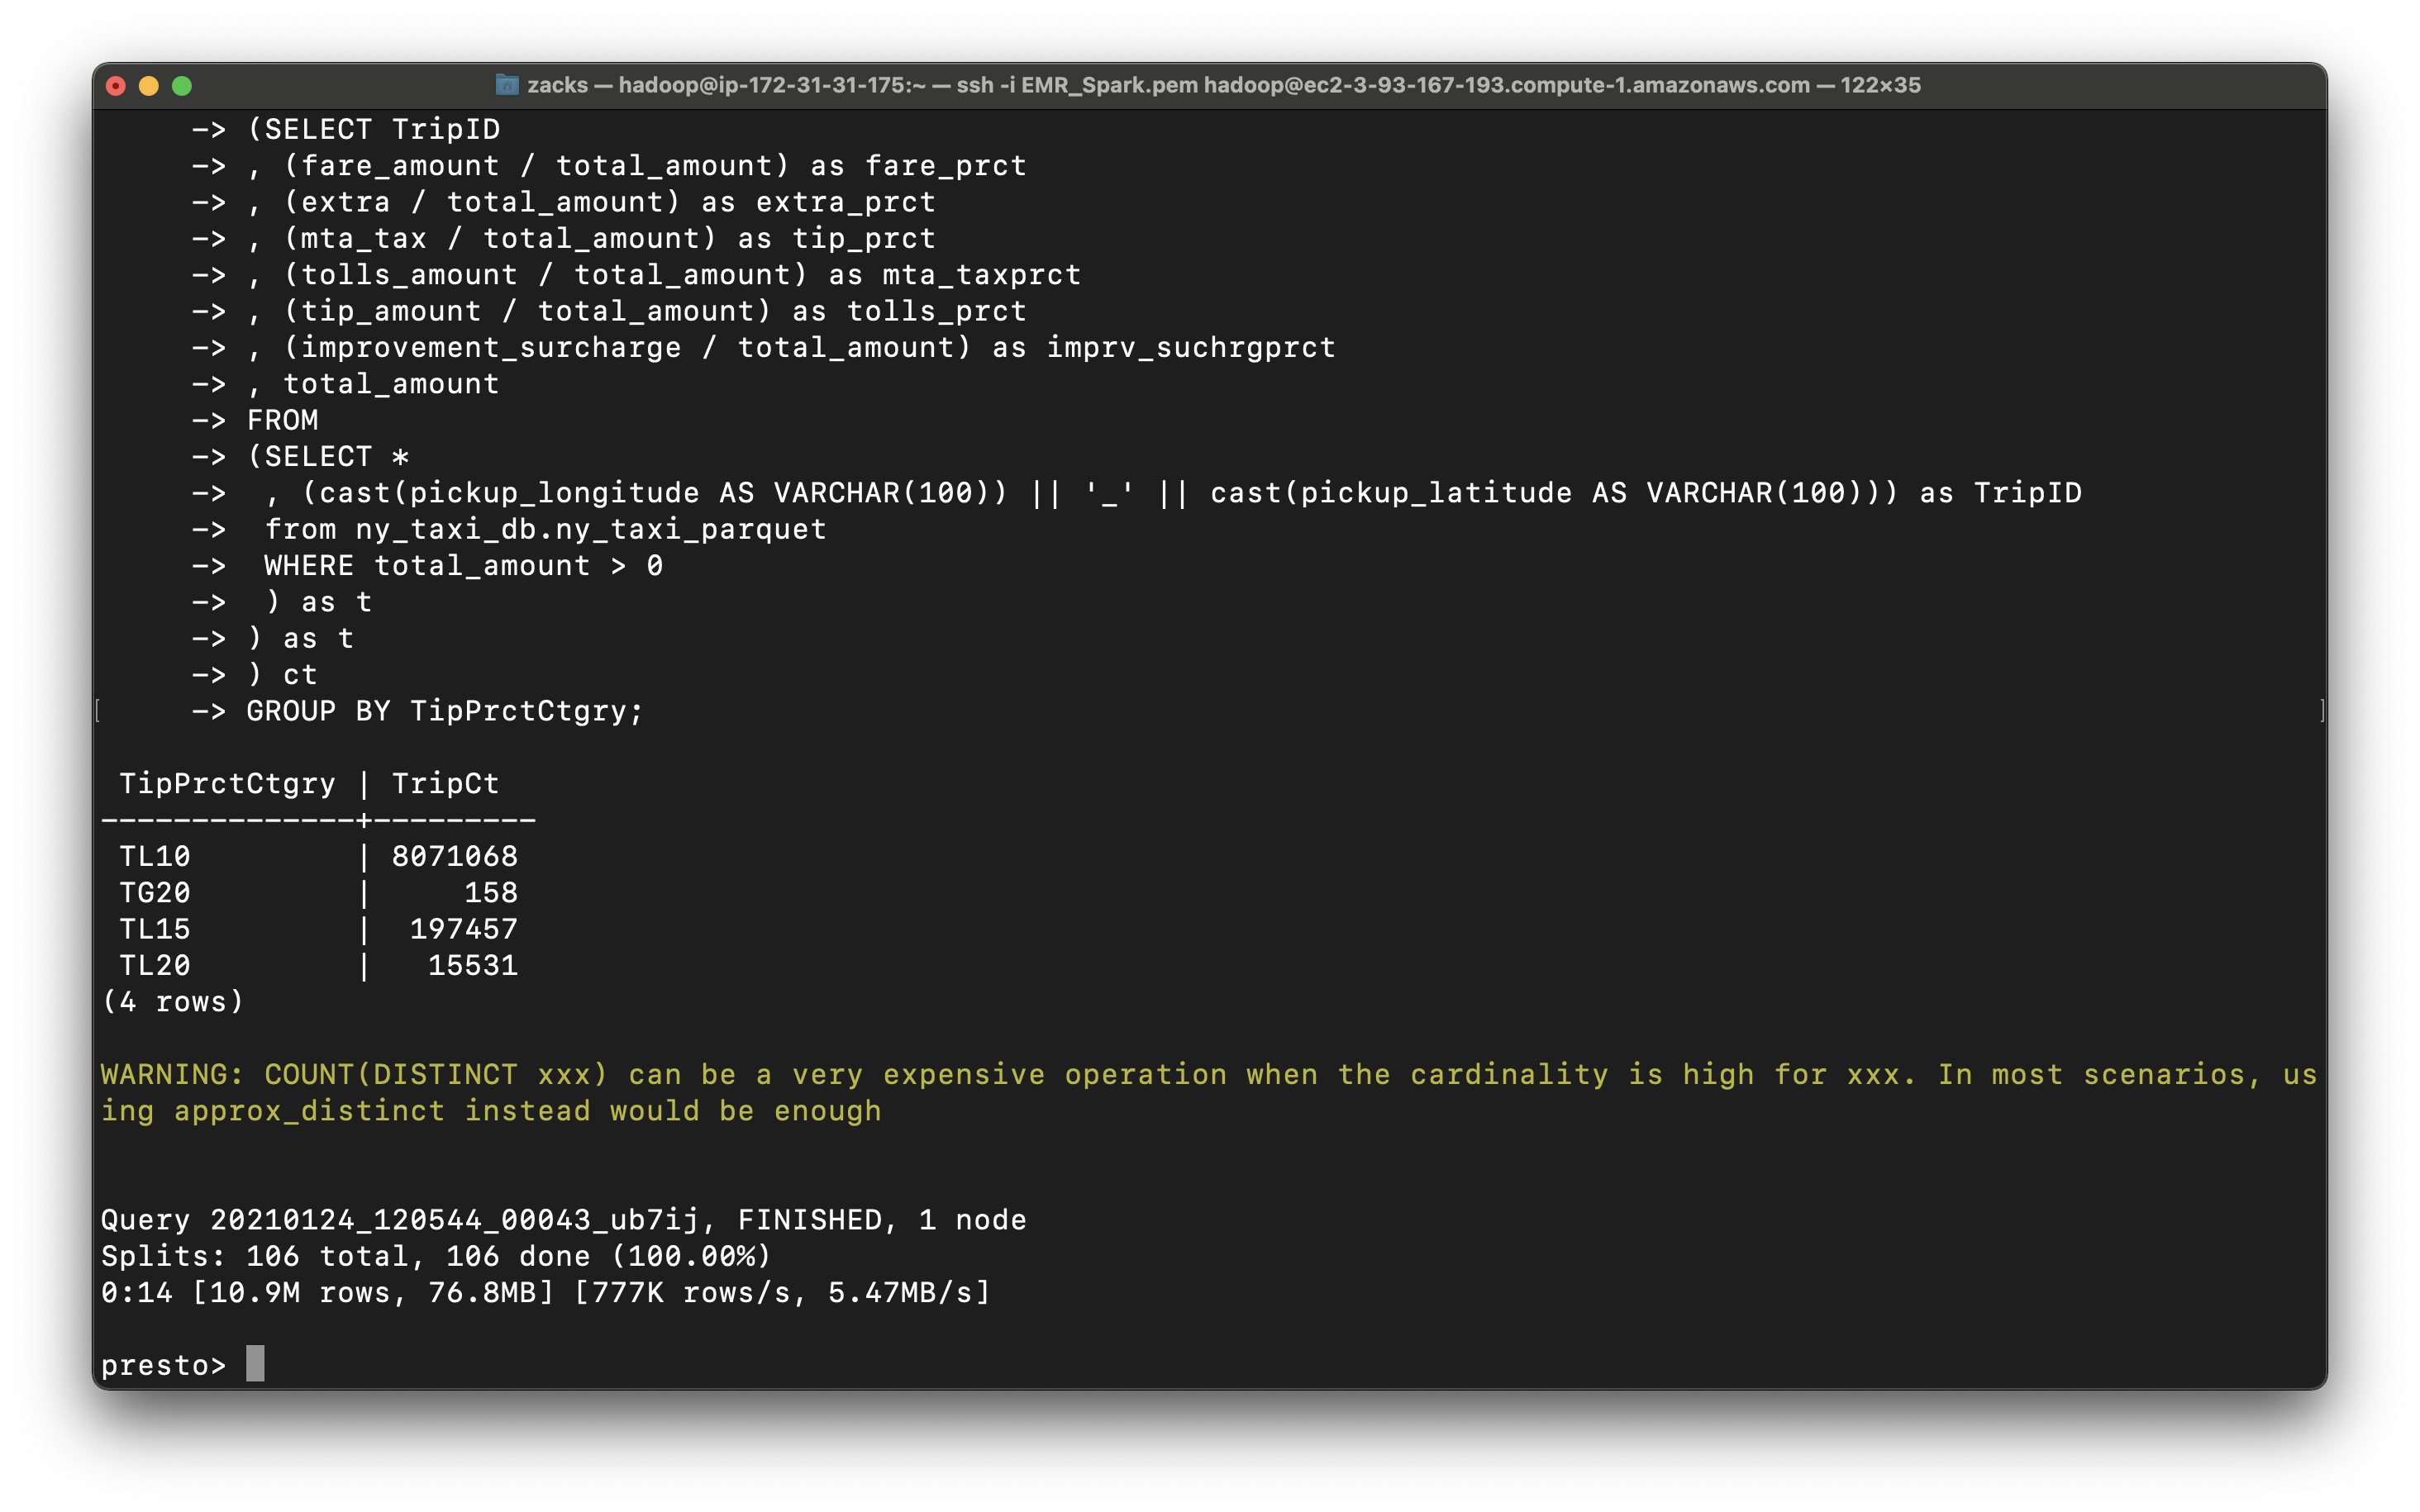
Task: Click the yellow minimize window button
Action: (149, 86)
